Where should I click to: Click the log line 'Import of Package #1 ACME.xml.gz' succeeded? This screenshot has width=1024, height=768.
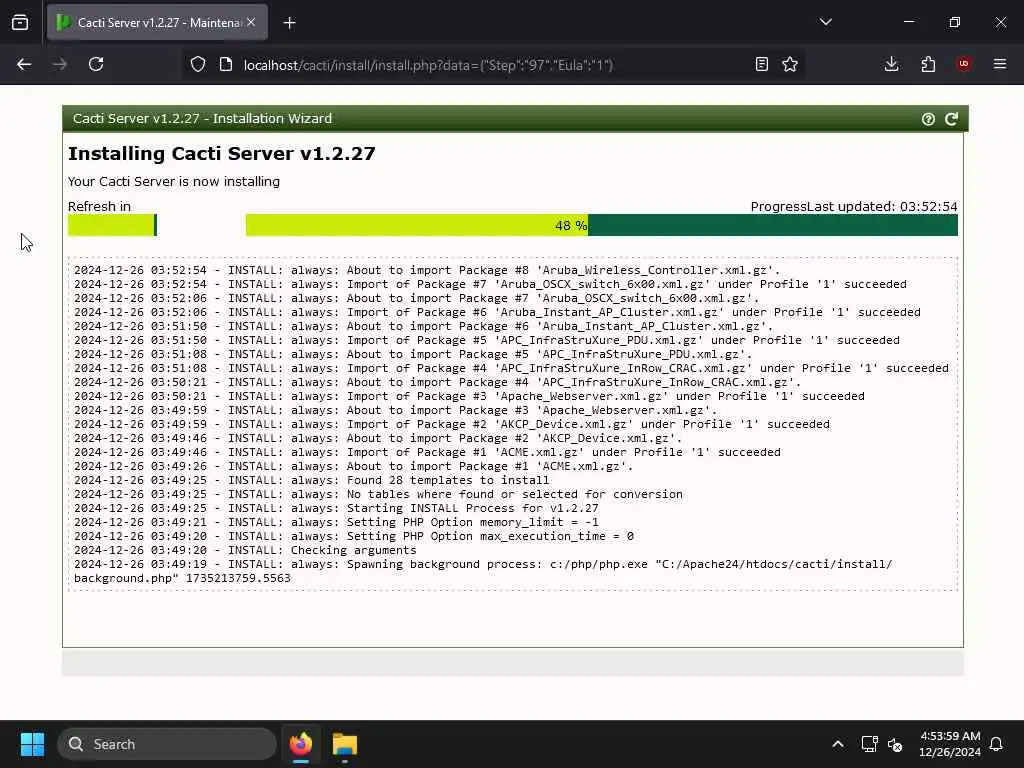click(427, 452)
